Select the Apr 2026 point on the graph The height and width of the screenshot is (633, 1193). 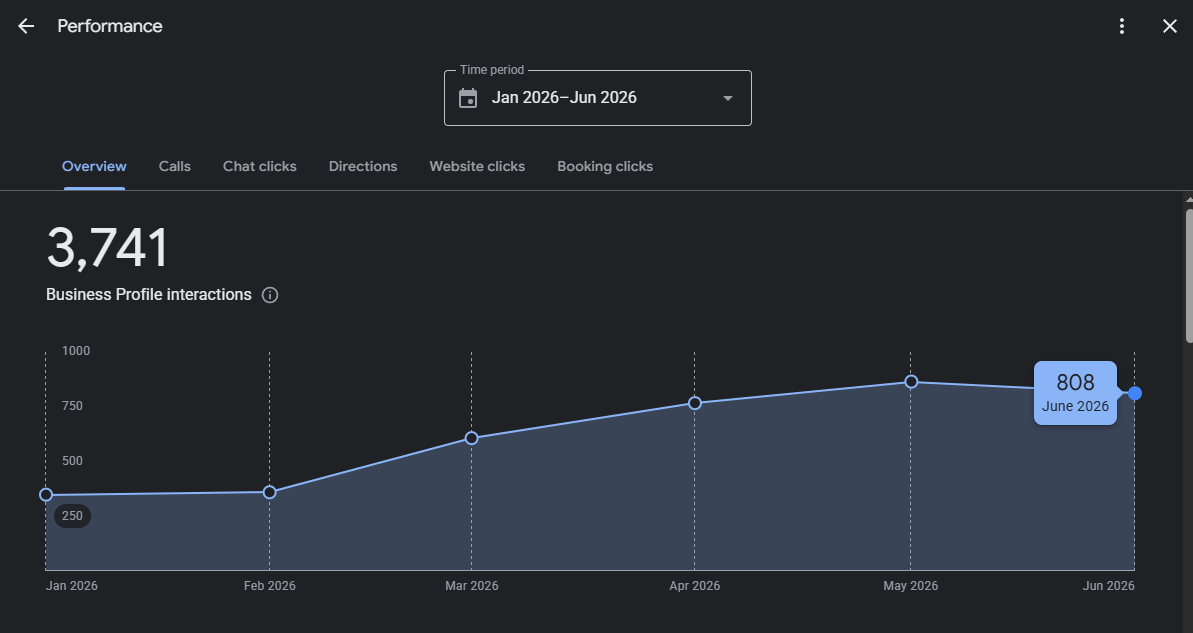tap(695, 403)
